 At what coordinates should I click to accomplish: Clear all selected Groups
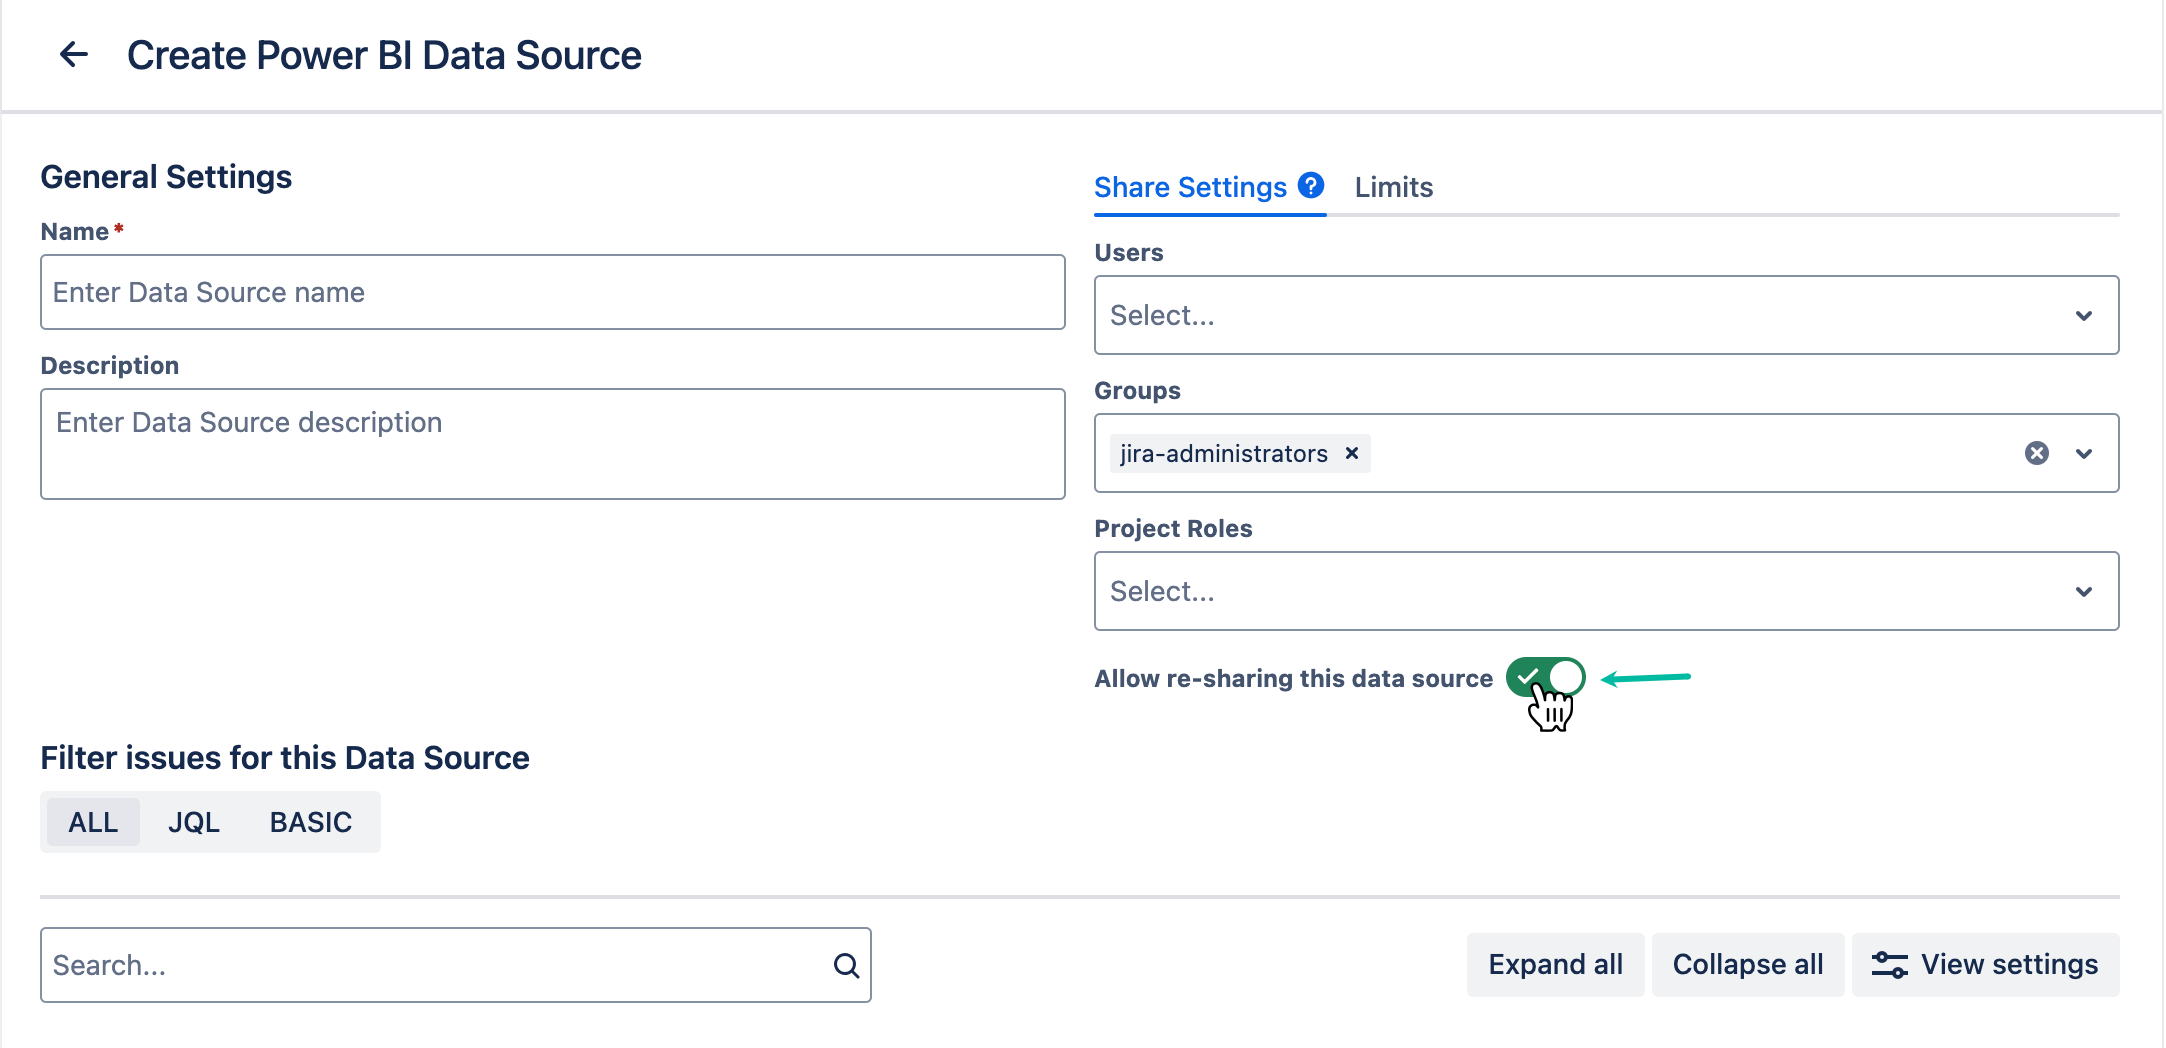(x=2036, y=453)
